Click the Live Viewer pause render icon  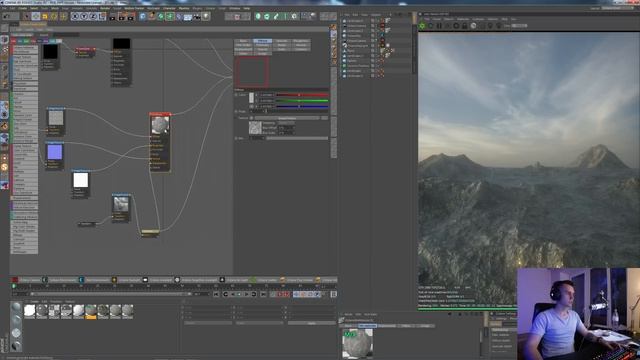[x=439, y=26]
